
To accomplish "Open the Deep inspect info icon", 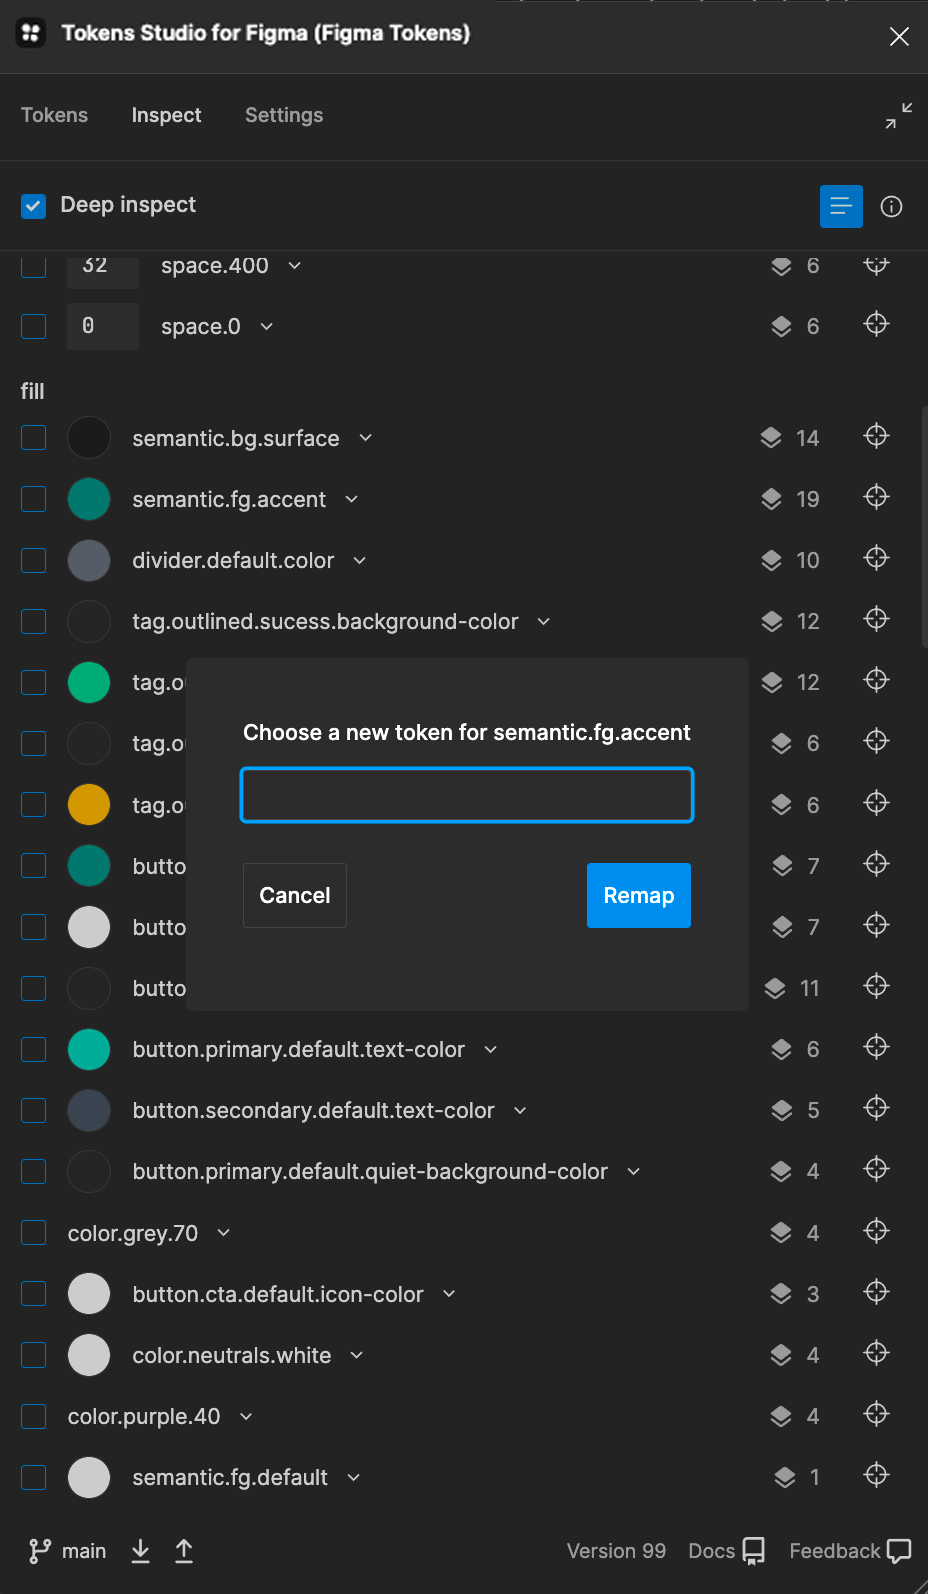I will [x=891, y=206].
